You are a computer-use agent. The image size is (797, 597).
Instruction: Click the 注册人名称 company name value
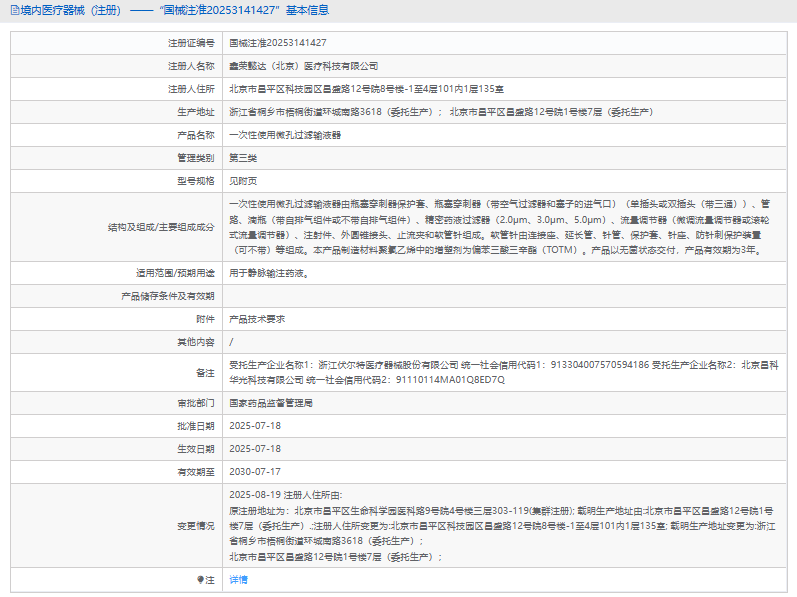tap(304, 66)
